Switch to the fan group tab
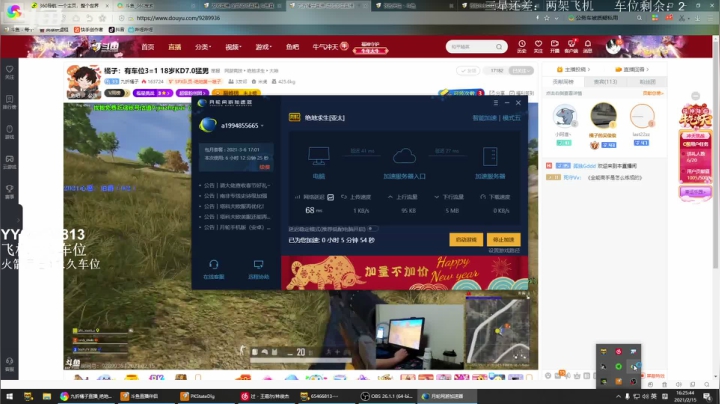Viewport: 720px width, 404px height. (x=647, y=82)
